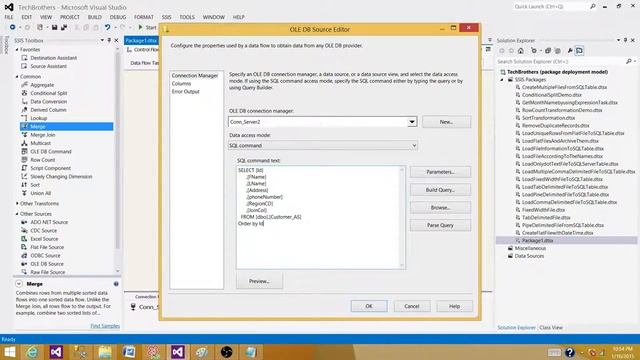Click the Save icon in toolbar
640x360 pixels.
coord(54,27)
